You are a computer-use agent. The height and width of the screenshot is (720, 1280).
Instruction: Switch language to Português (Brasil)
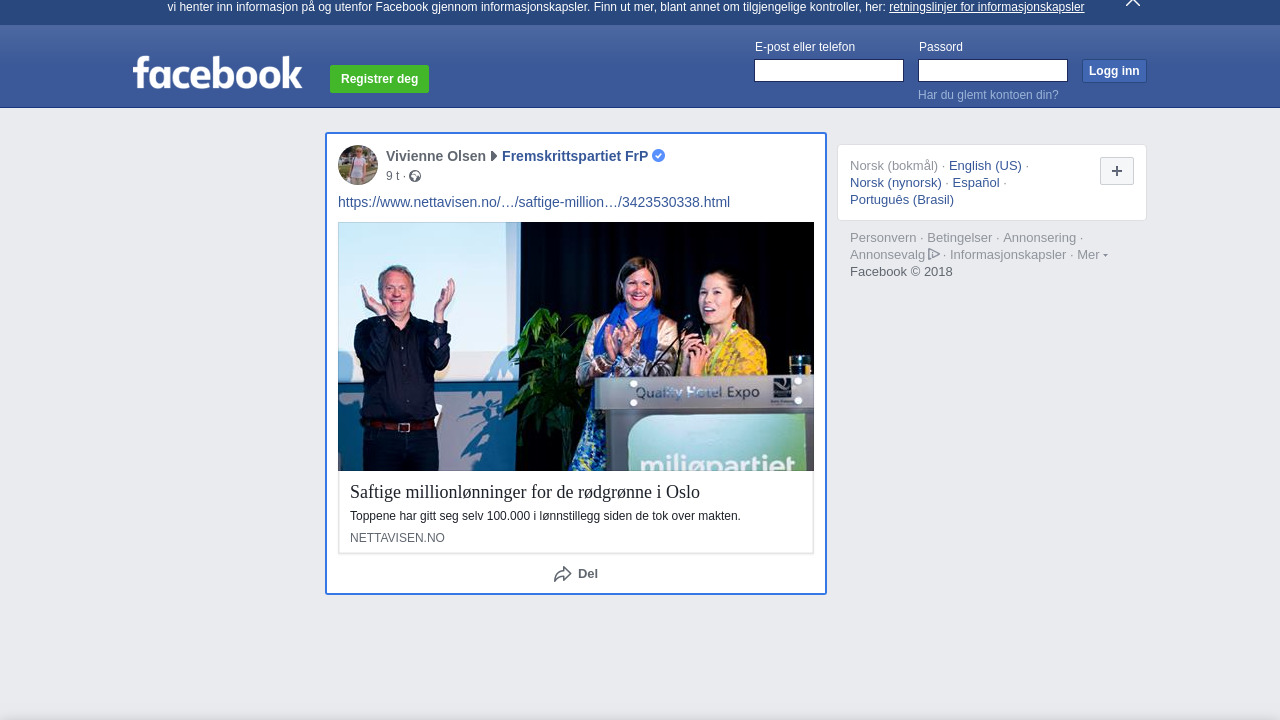(x=902, y=200)
